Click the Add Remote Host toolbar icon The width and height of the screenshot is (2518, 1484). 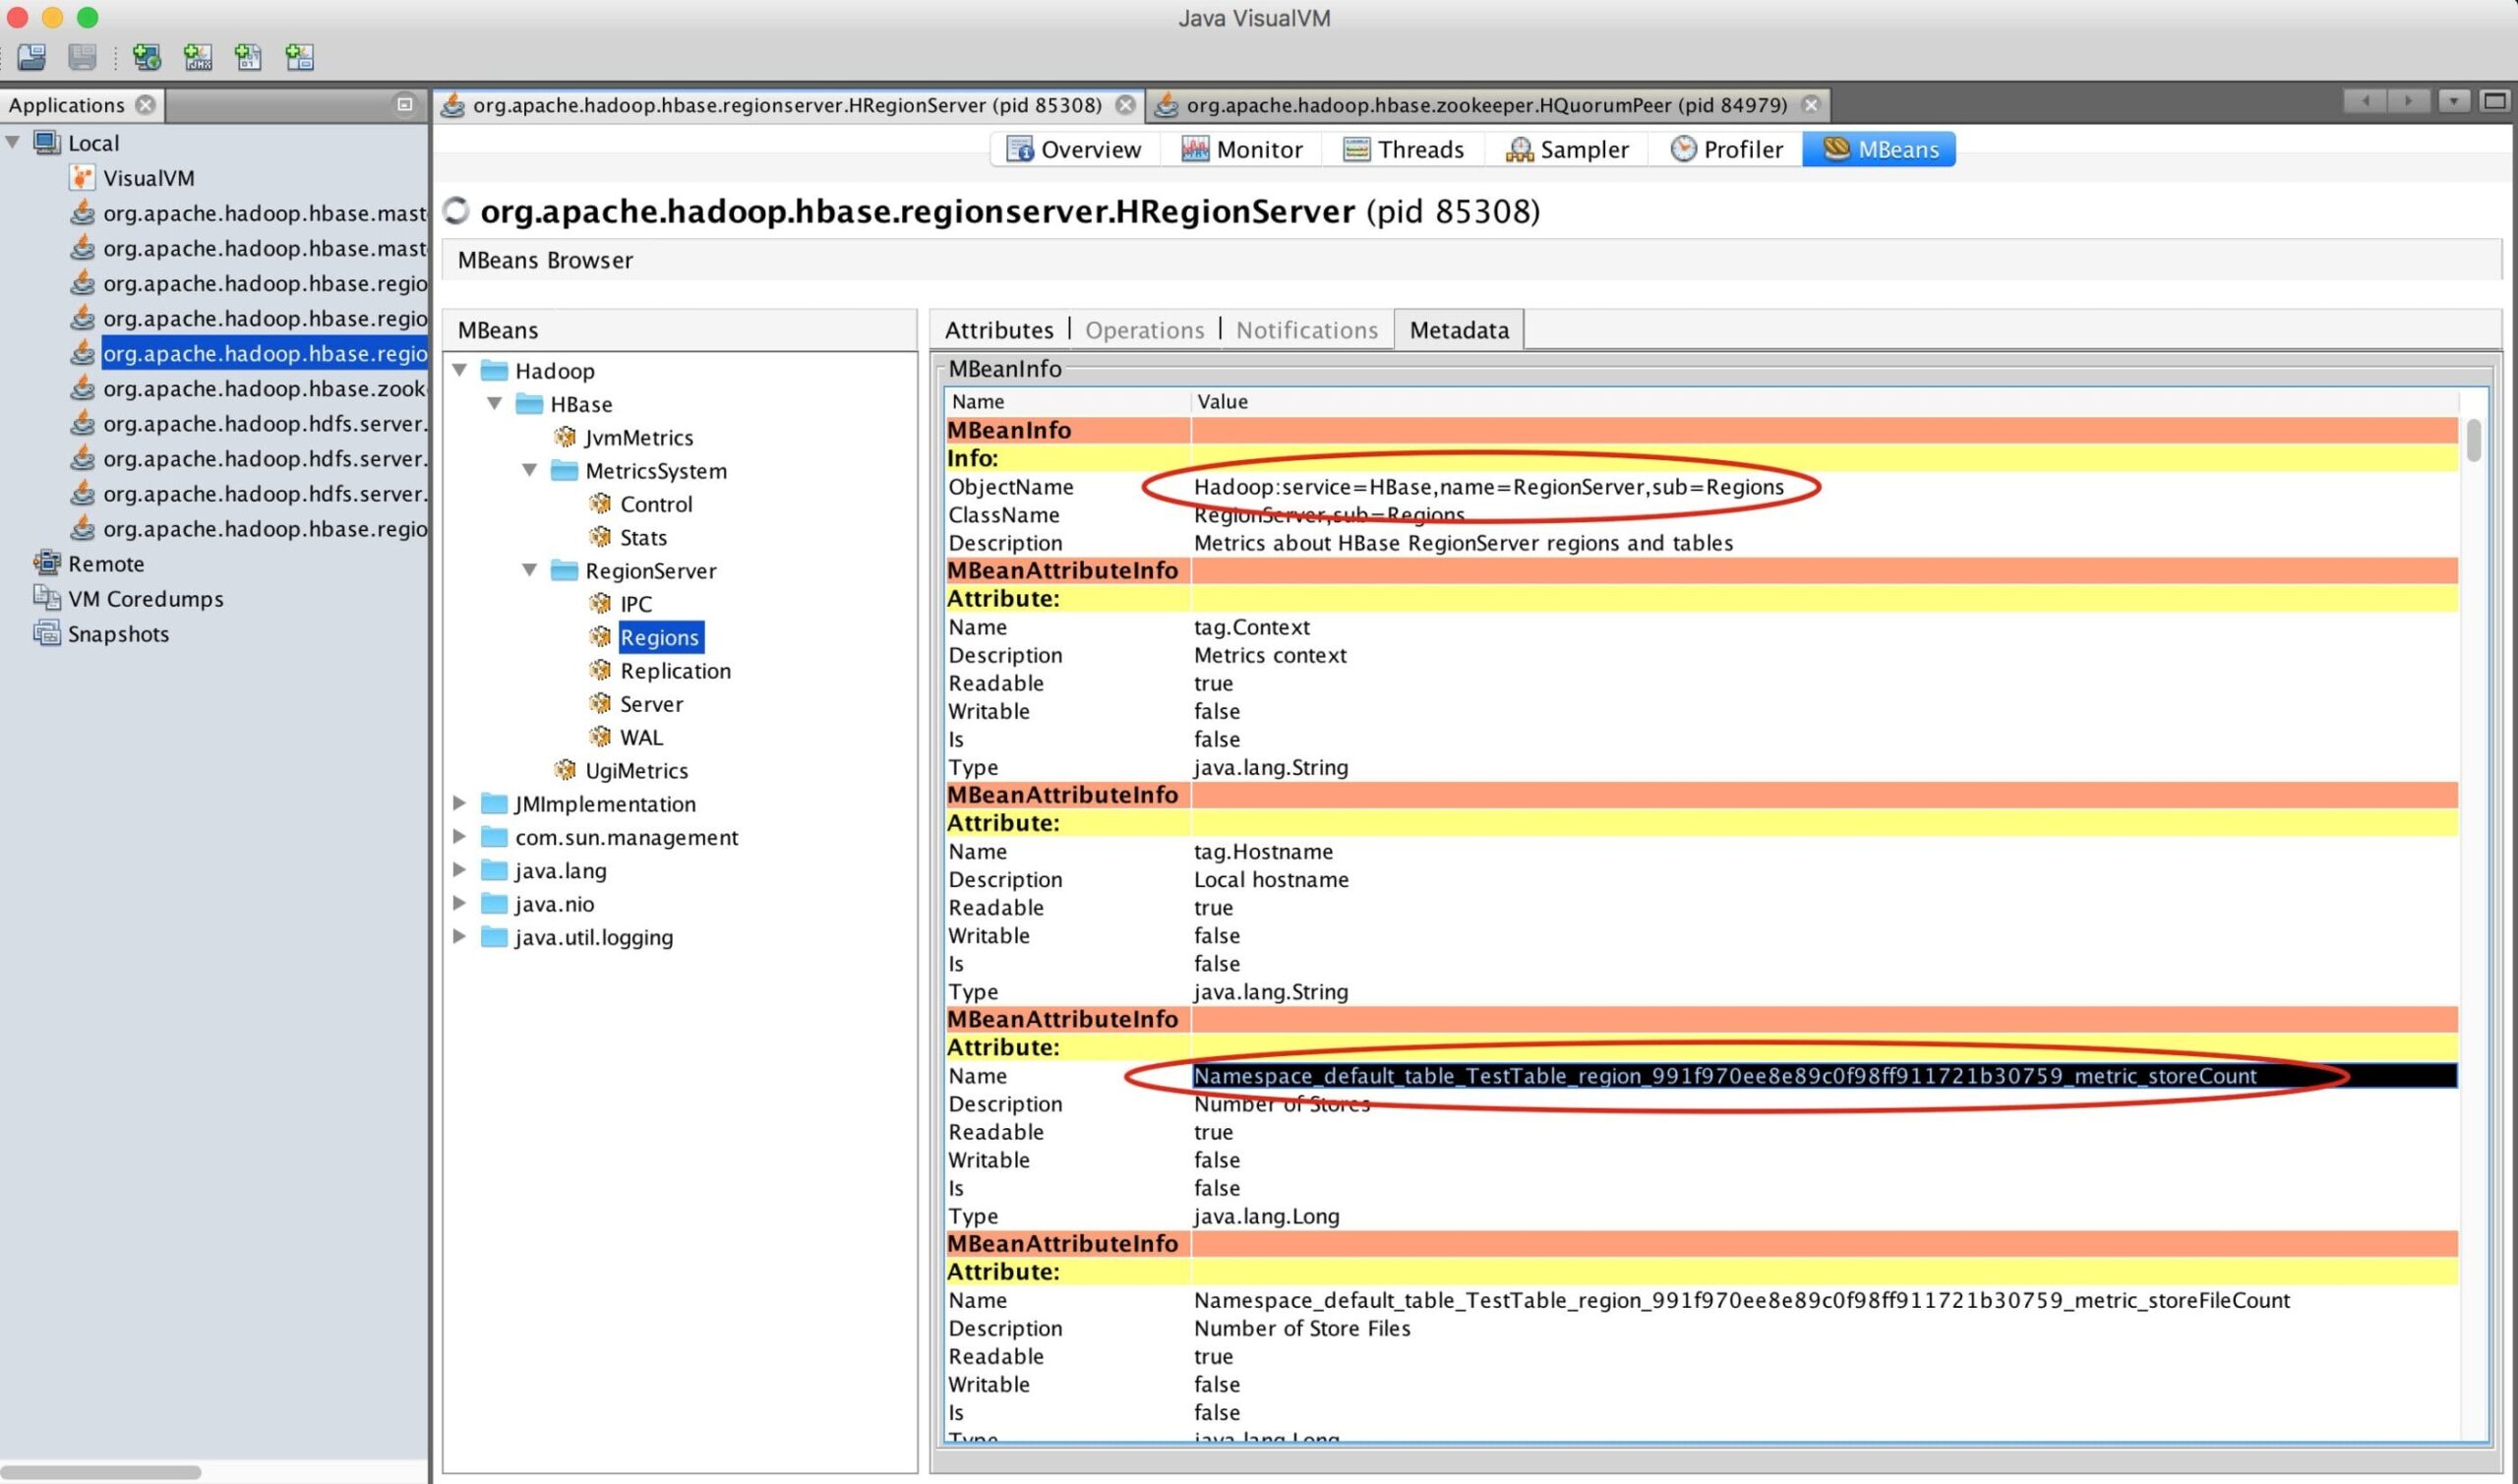pos(147,57)
